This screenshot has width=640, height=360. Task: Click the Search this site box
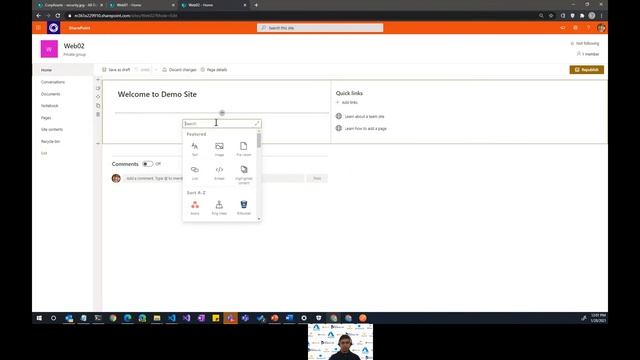click(x=320, y=28)
